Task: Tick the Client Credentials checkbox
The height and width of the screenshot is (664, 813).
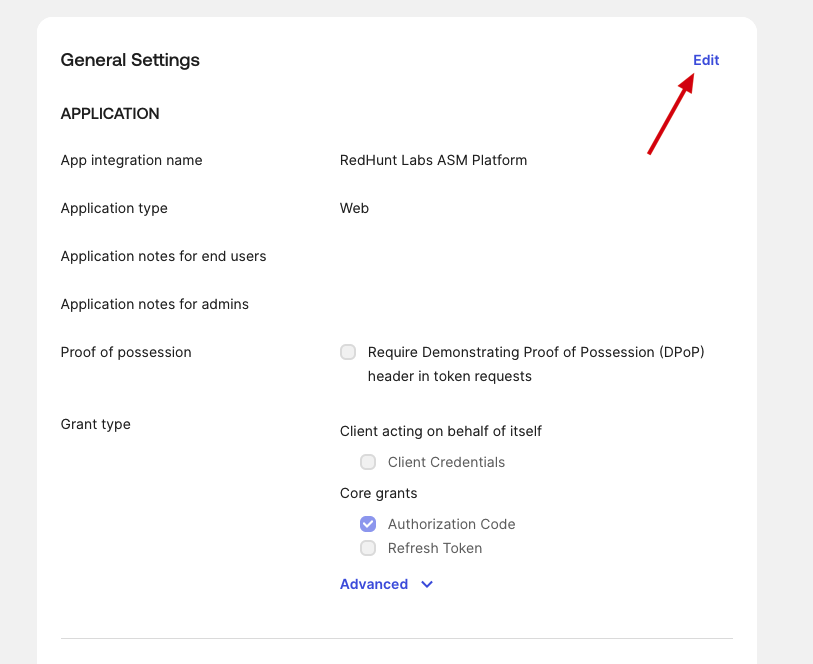Action: [x=368, y=462]
